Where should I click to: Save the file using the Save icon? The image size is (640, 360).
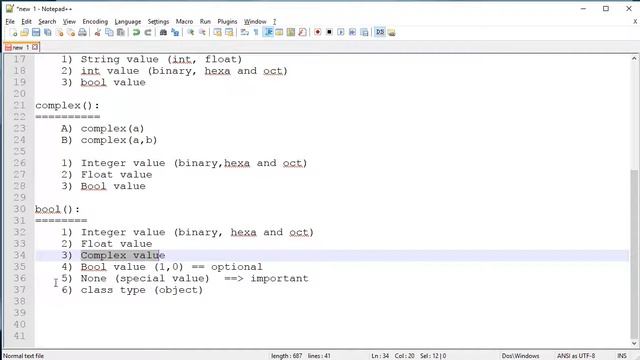tap(36, 32)
